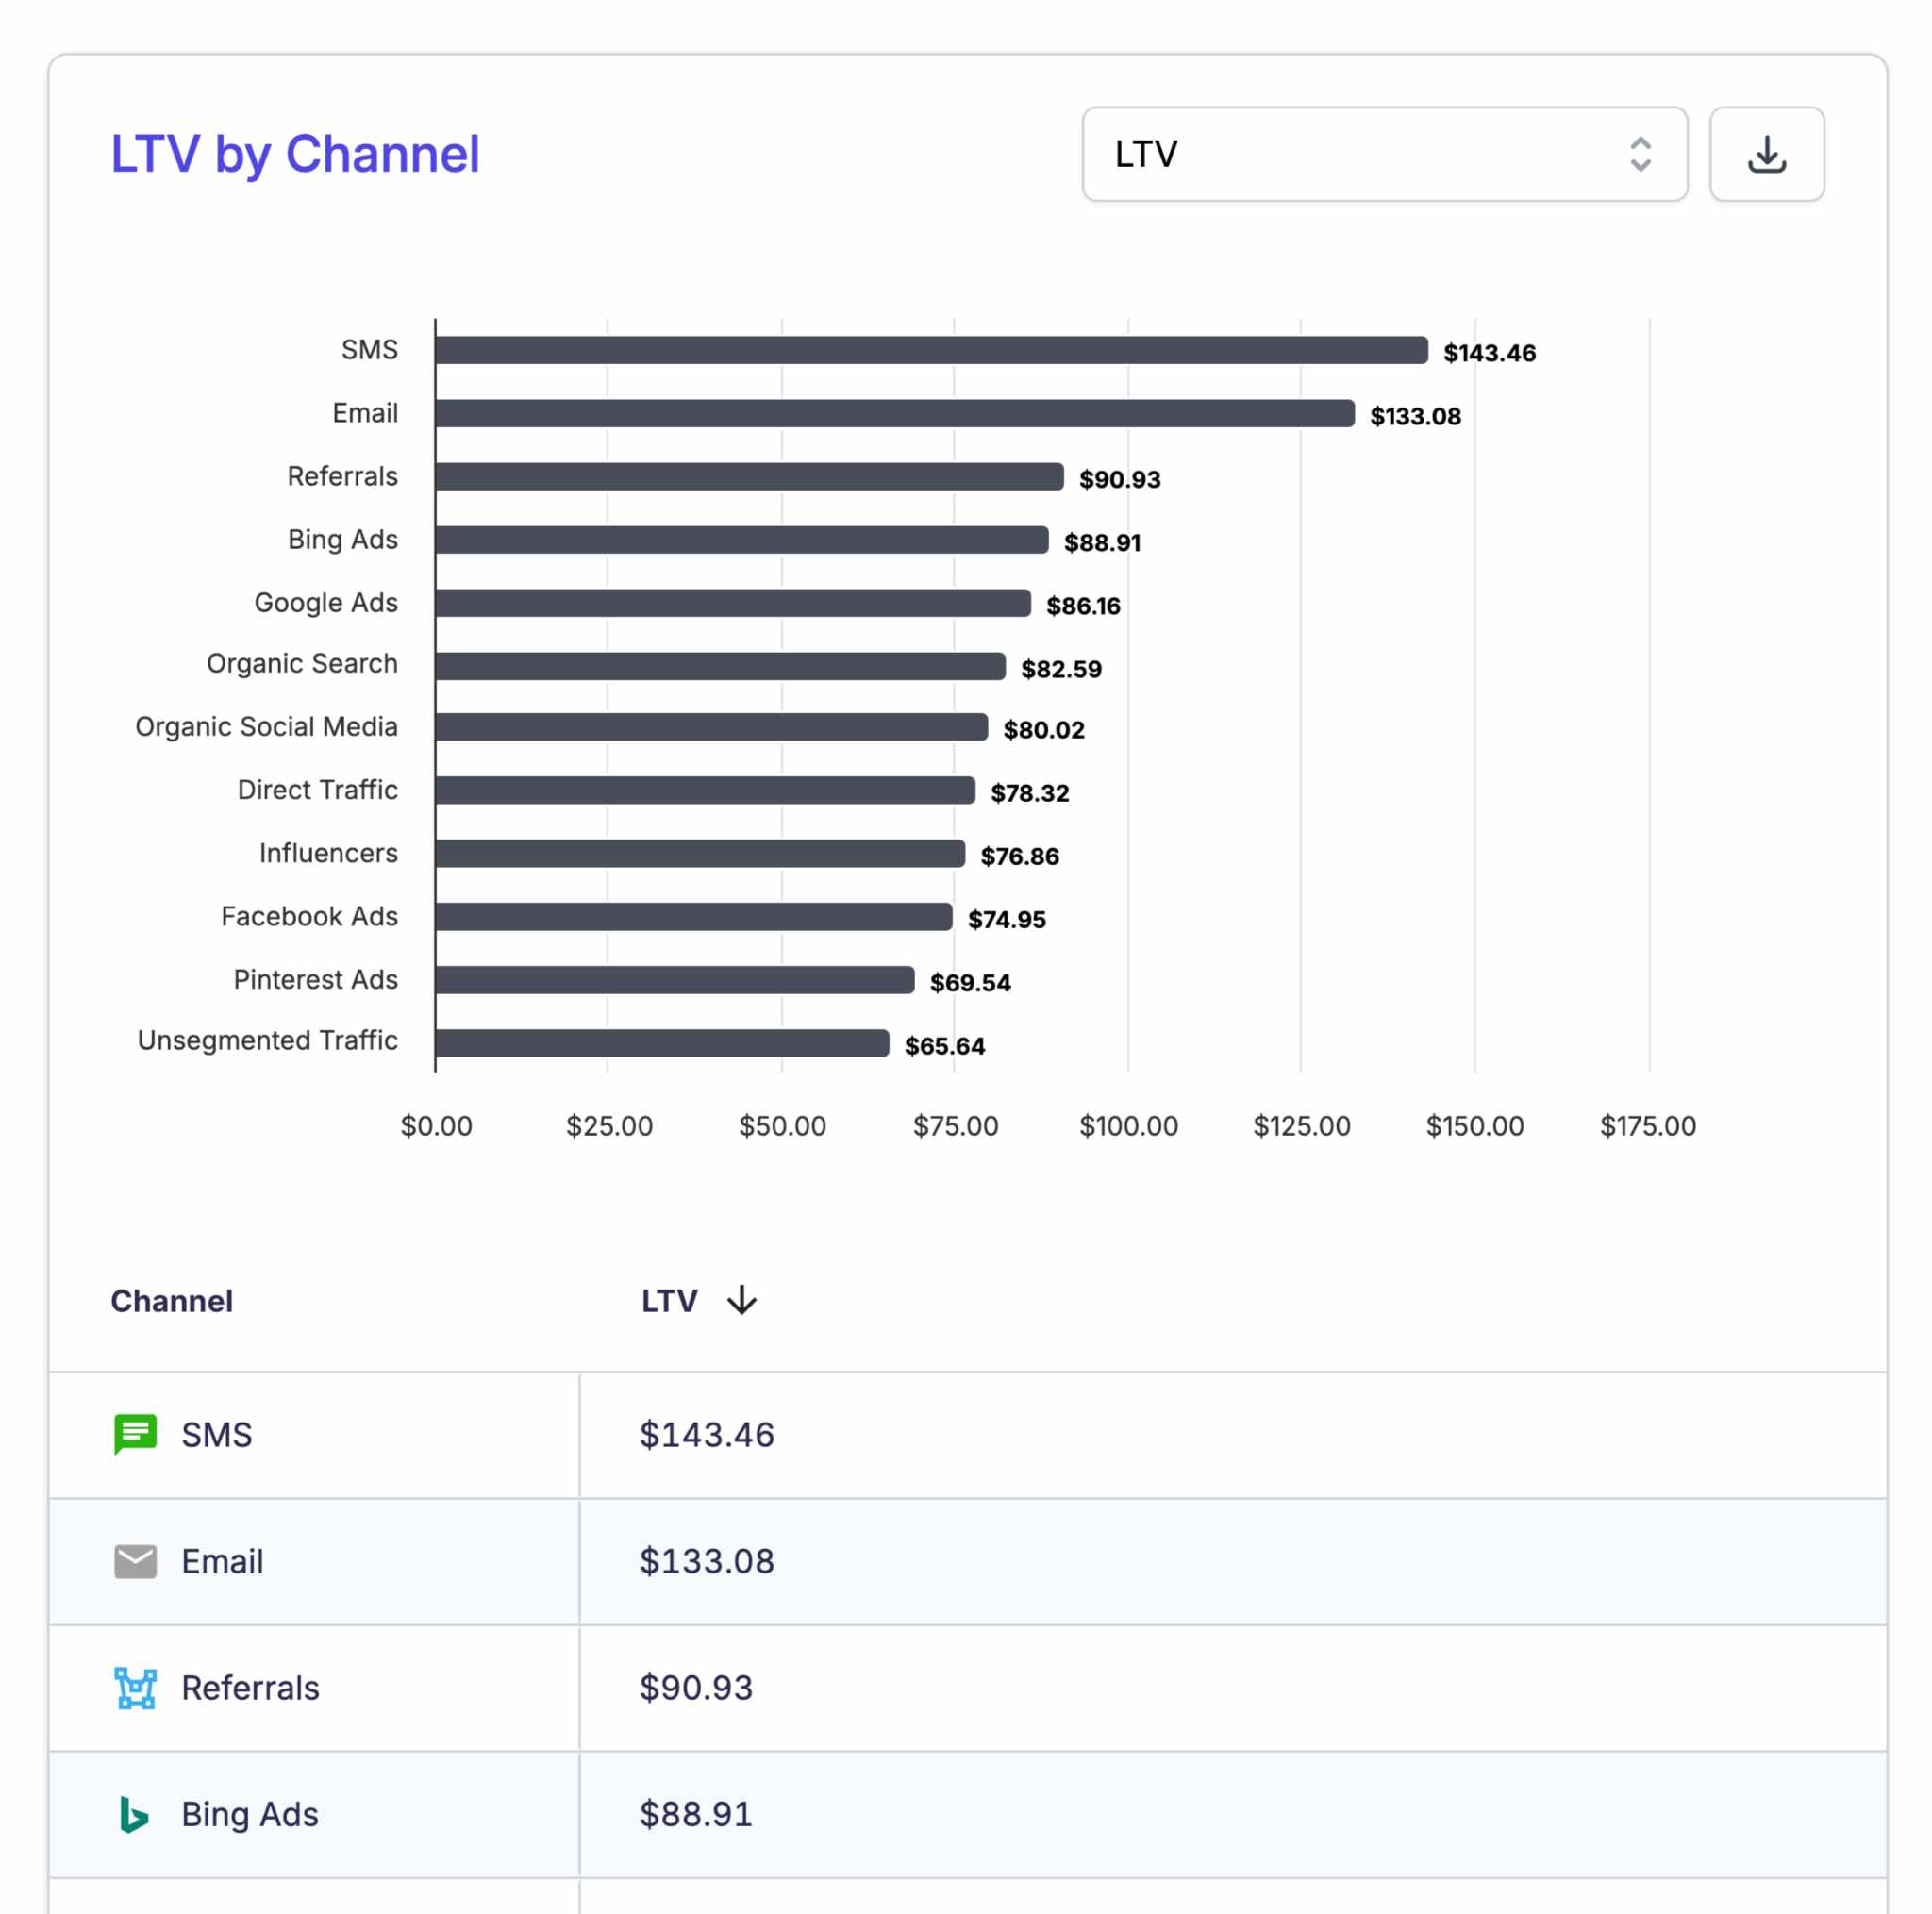Click the download export icon
Viewport: 1932px width, 1914px height.
[1766, 154]
